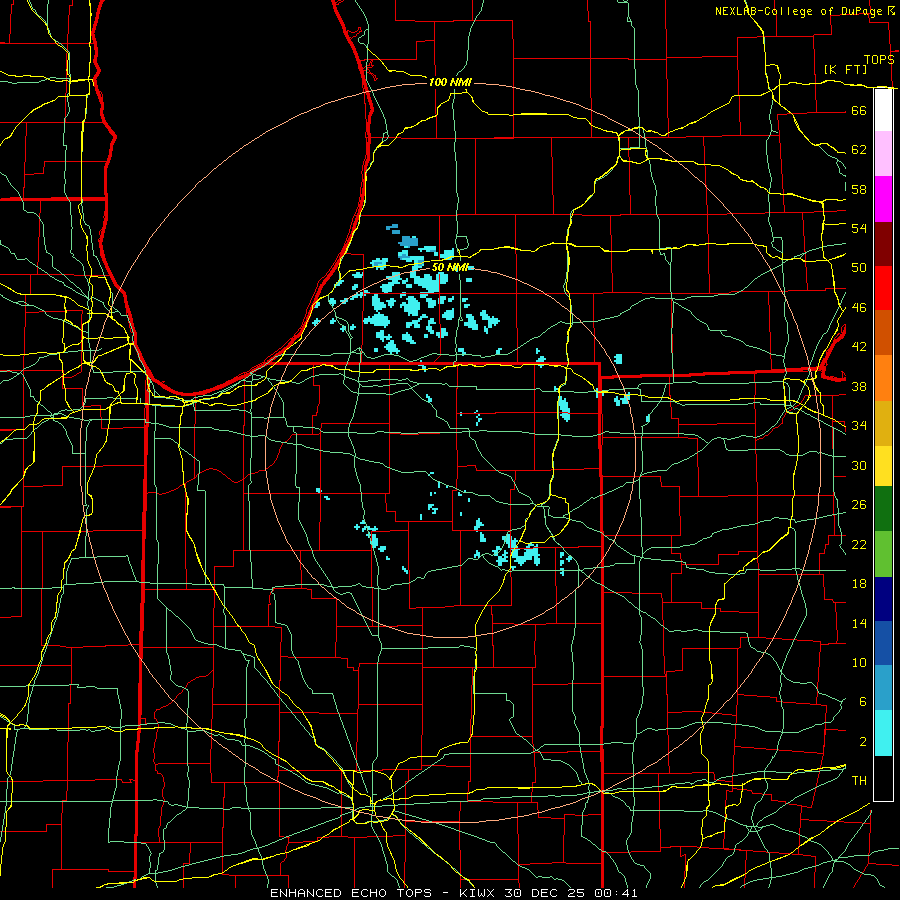Click the 50 legend value
Screen dimensions: 900x900
(859, 268)
